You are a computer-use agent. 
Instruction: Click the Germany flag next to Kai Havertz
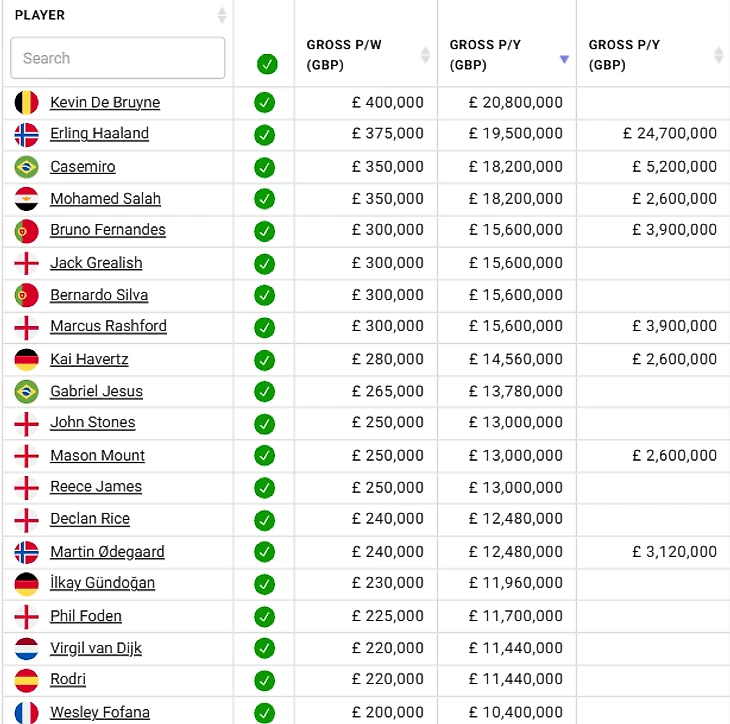[27, 360]
